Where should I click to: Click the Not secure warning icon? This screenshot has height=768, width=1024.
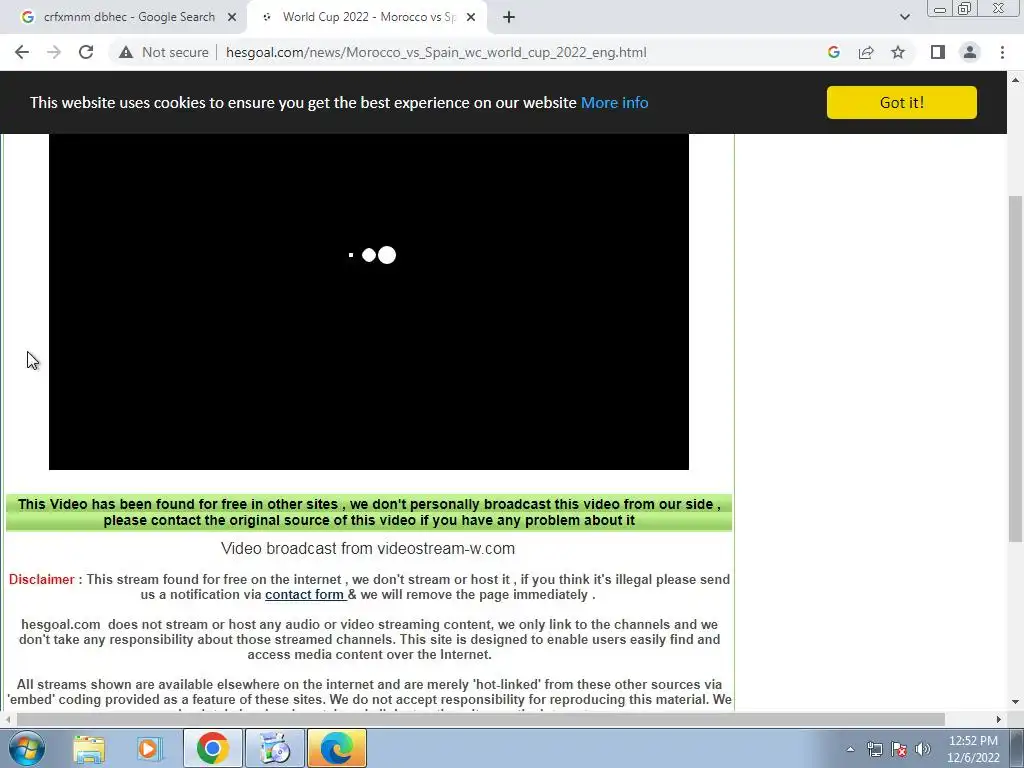[126, 52]
